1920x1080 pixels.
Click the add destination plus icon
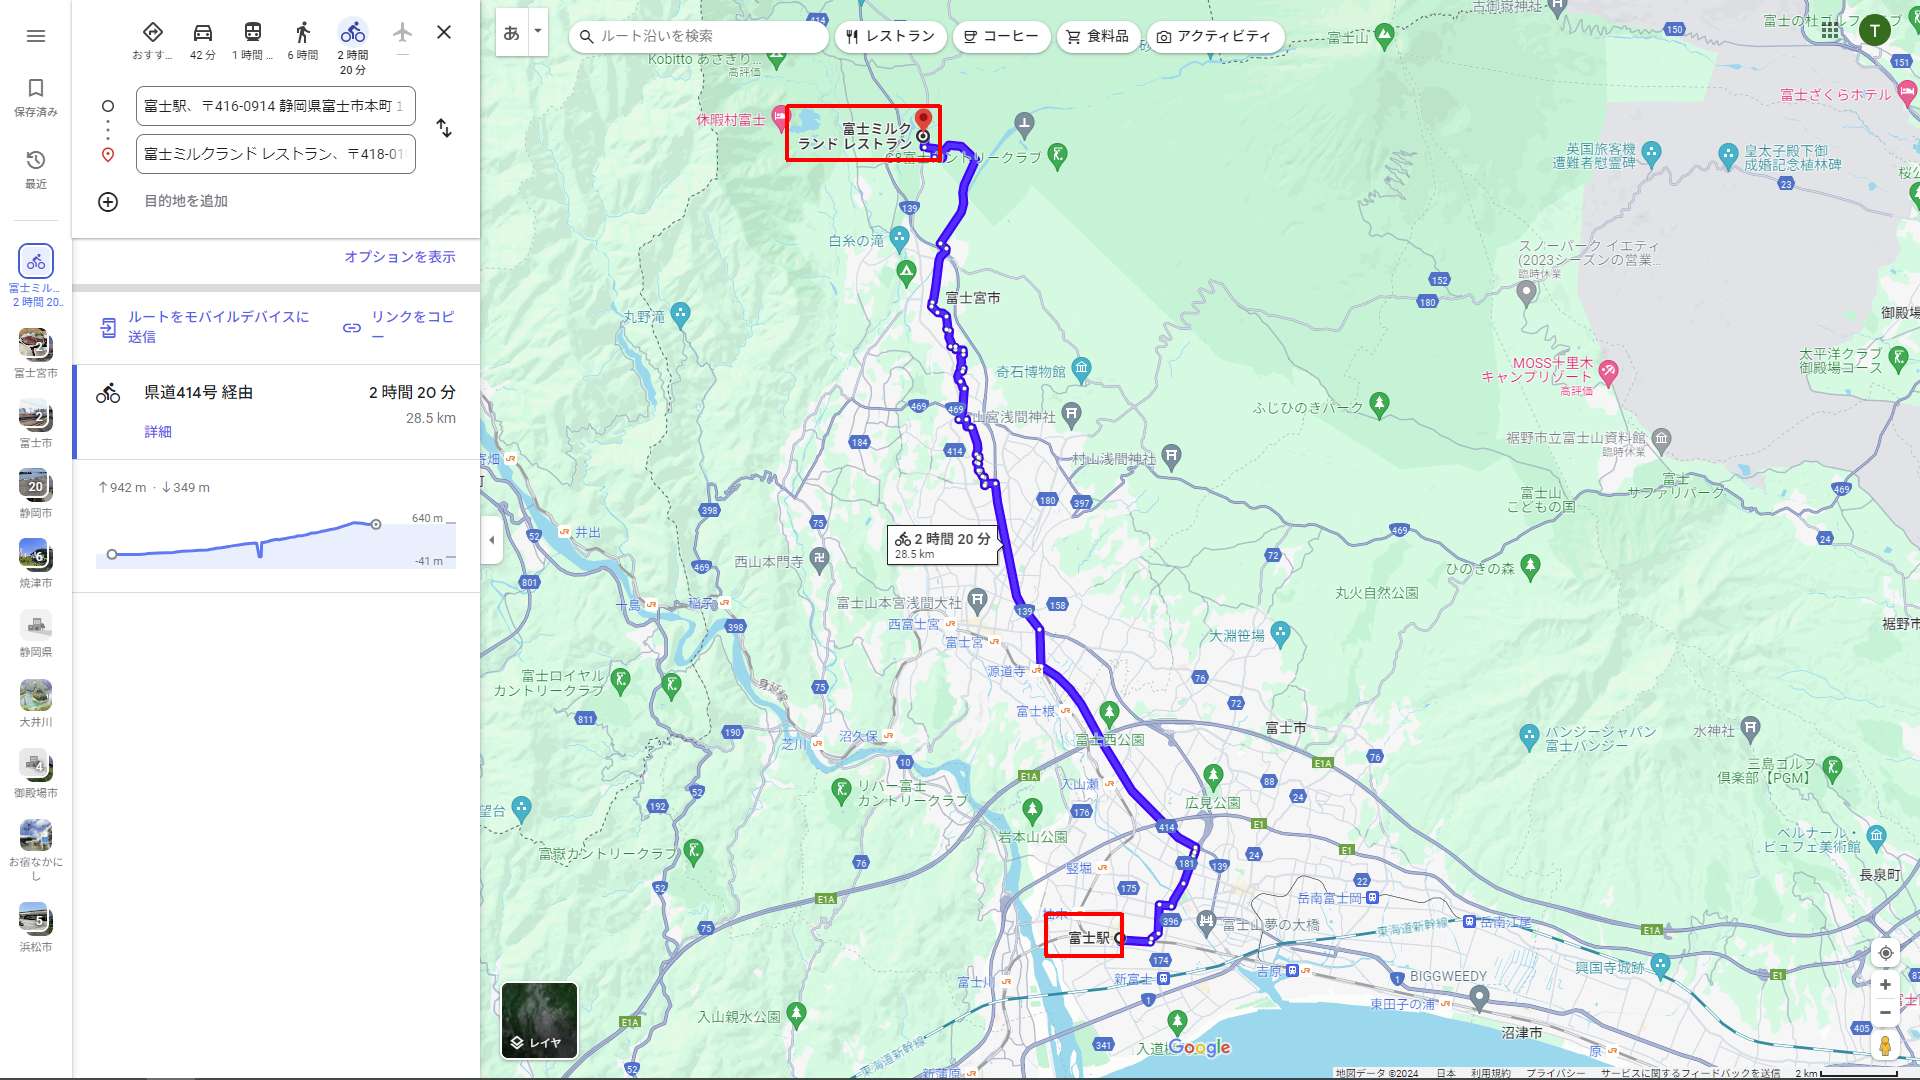tap(108, 202)
